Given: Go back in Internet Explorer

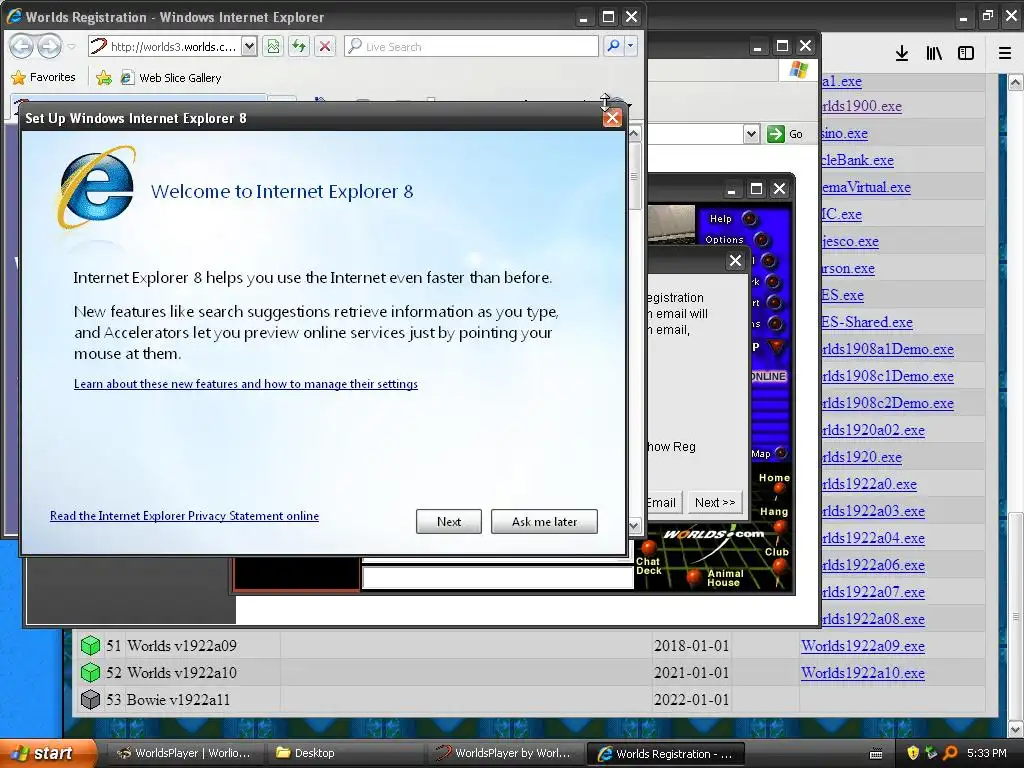Looking at the screenshot, I should pos(21,46).
